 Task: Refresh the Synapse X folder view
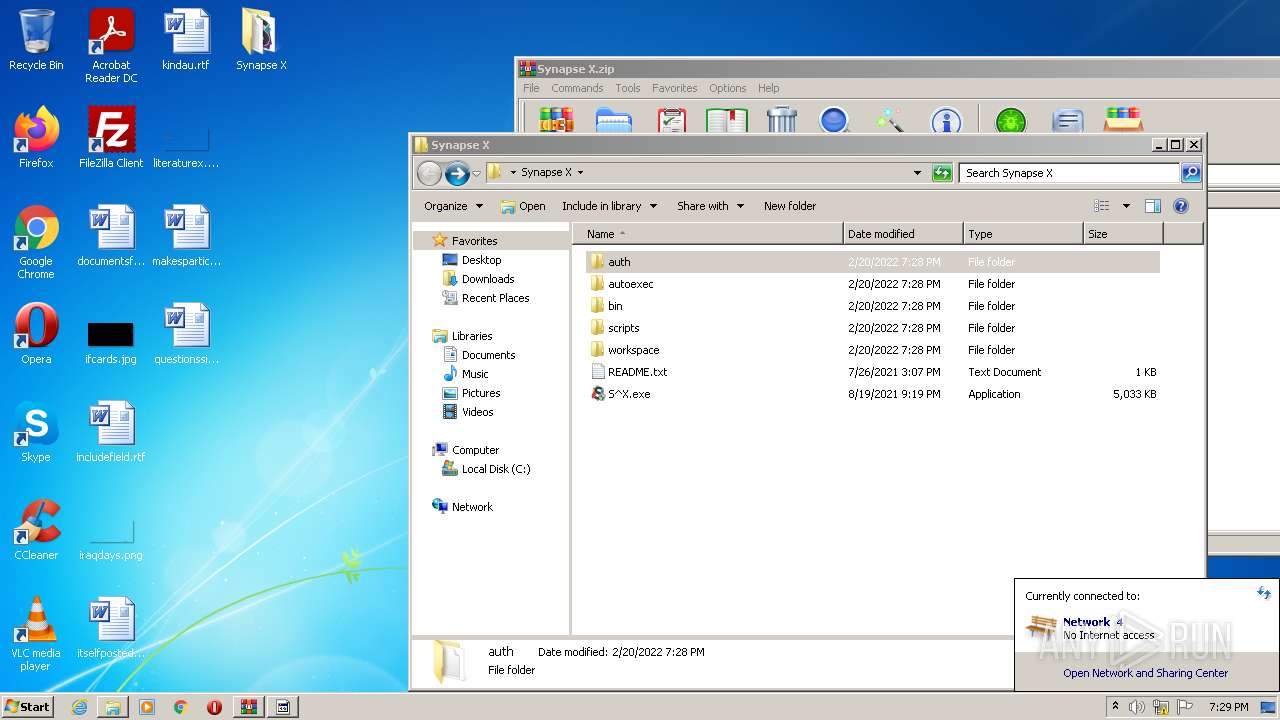(941, 173)
